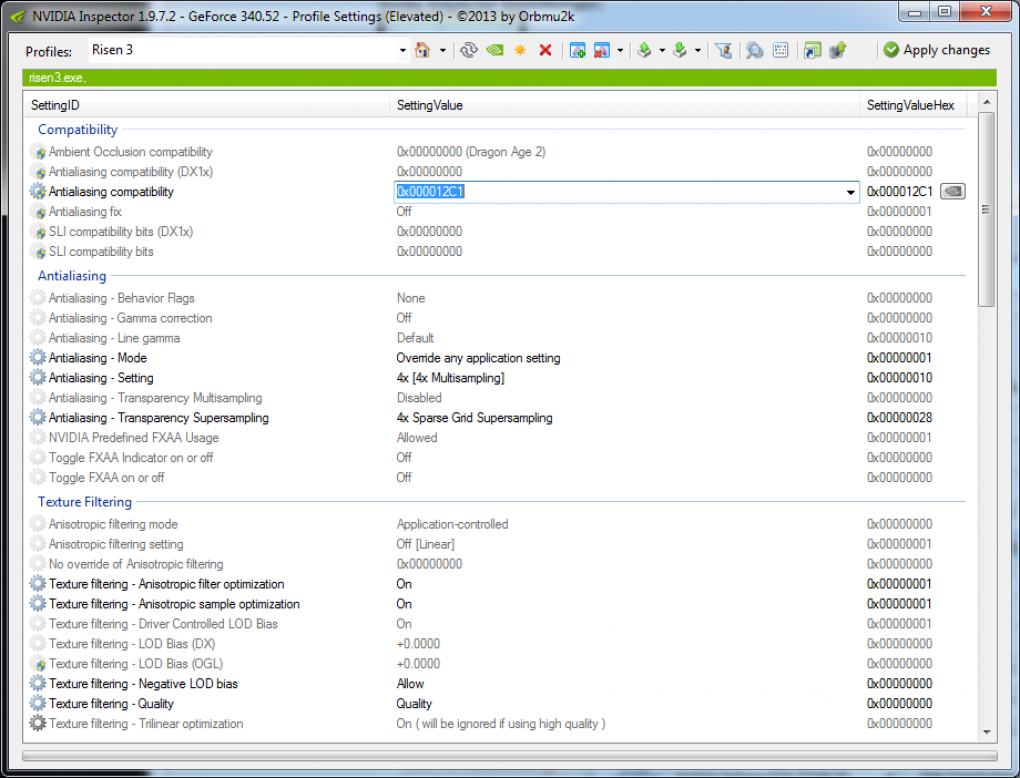Collapse the Antialiasing section header

[72, 276]
